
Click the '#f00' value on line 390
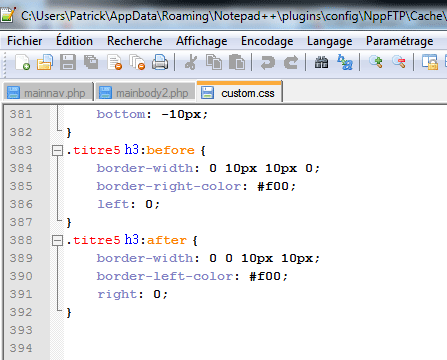click(x=265, y=276)
